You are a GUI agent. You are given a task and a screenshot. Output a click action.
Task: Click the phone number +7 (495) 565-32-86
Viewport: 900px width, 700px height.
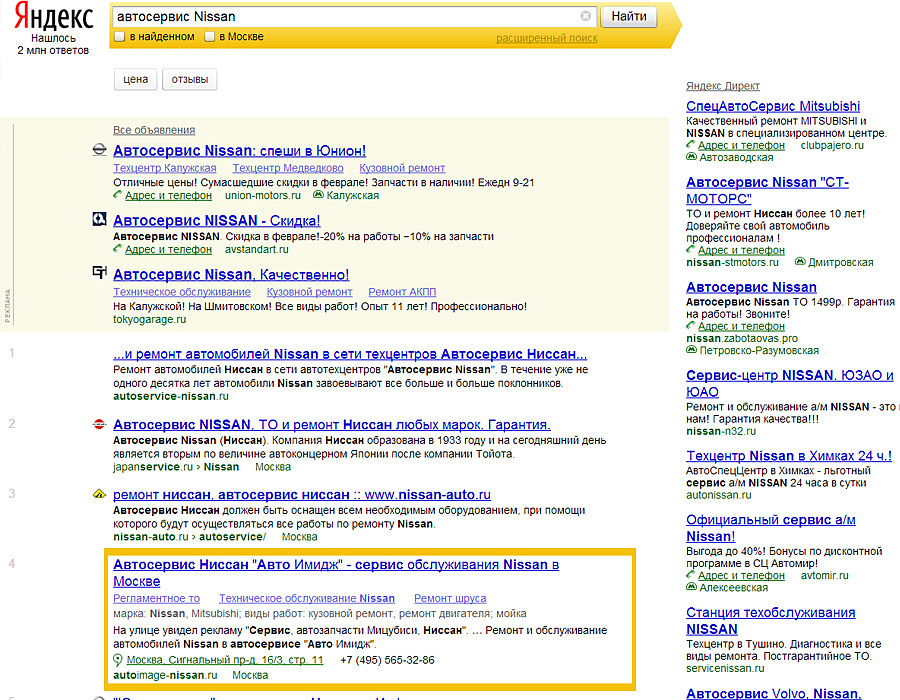(387, 660)
